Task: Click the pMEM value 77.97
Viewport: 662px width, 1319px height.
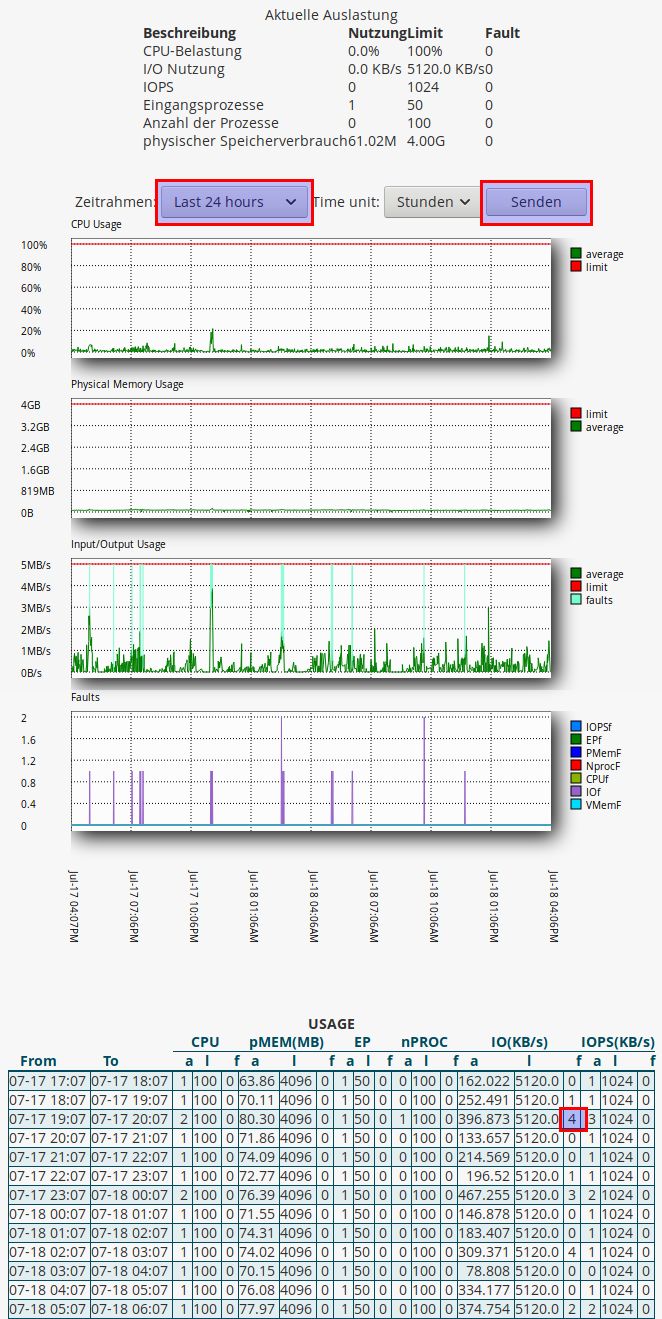Action: [x=257, y=1309]
